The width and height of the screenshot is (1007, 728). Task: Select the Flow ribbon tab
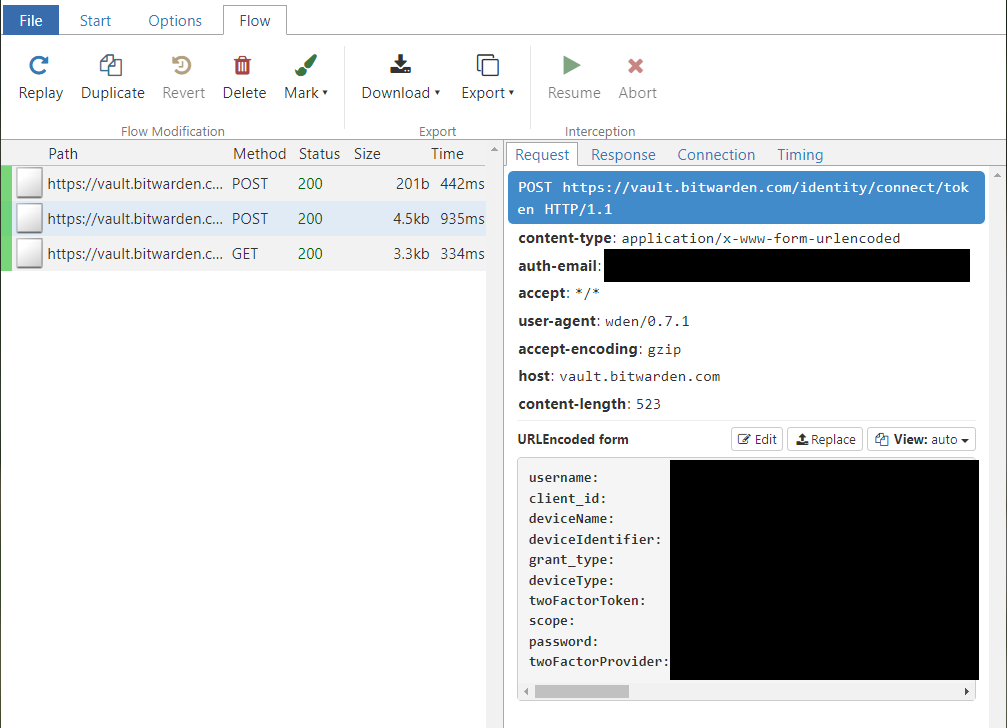tap(255, 21)
